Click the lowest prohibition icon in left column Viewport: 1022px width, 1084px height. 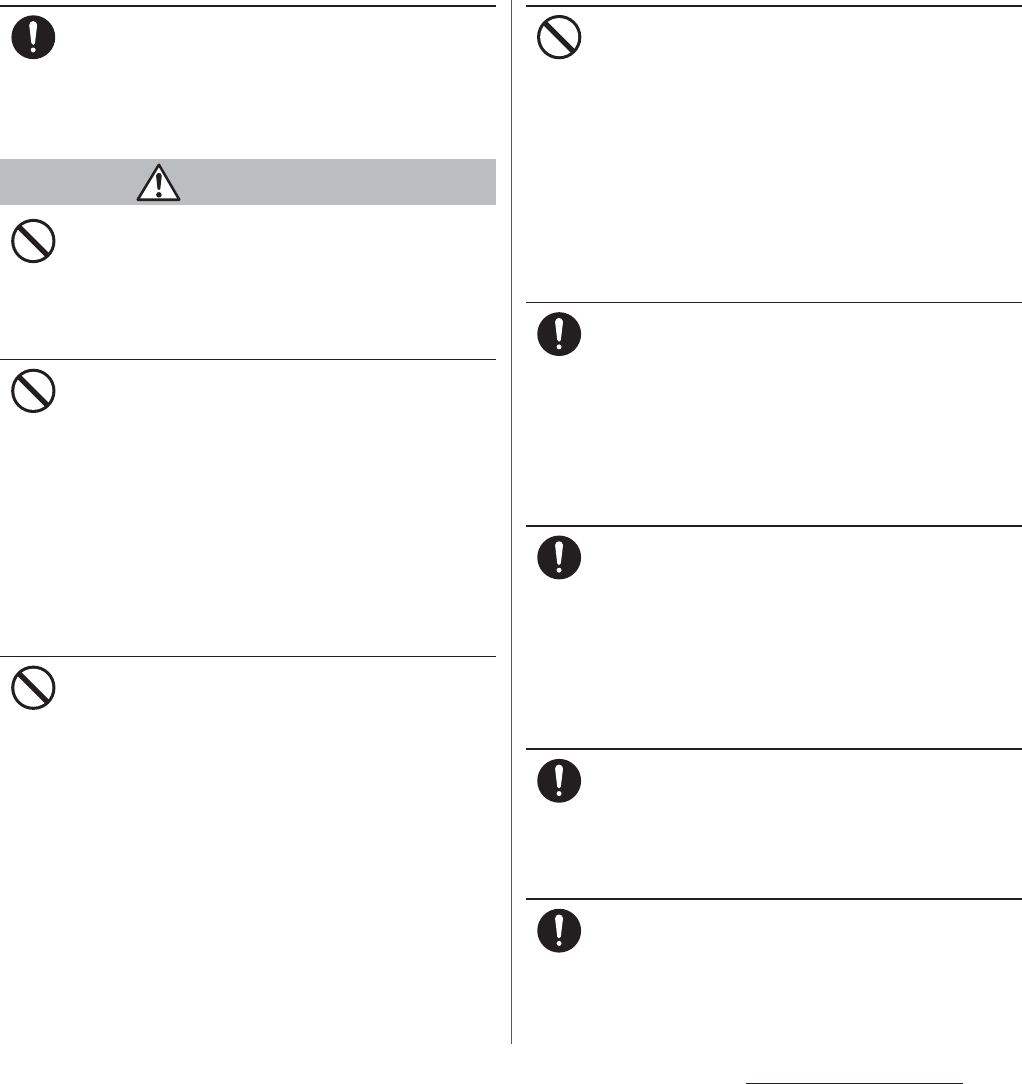[33, 688]
